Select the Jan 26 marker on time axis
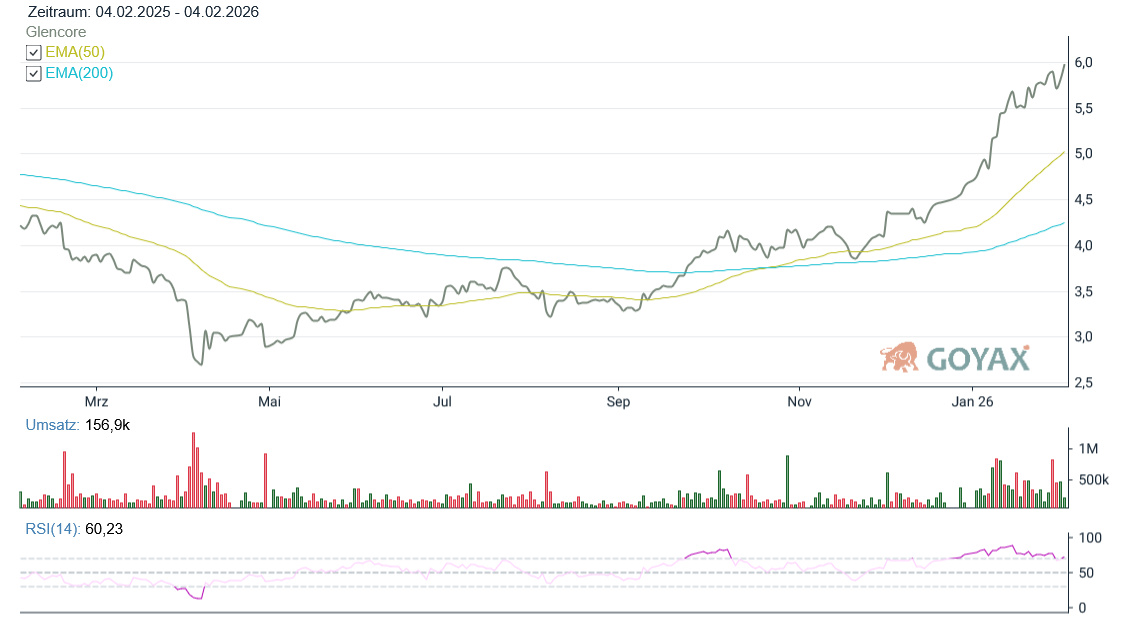The height and width of the screenshot is (617, 1140). click(972, 401)
